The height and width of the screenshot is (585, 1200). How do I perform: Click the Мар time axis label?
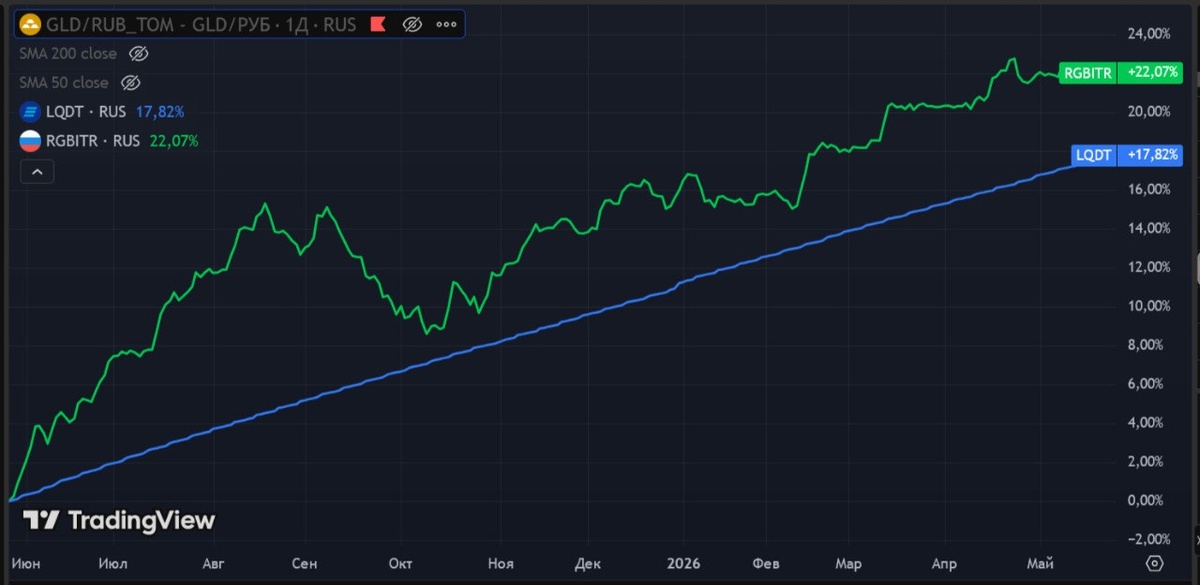click(x=848, y=564)
